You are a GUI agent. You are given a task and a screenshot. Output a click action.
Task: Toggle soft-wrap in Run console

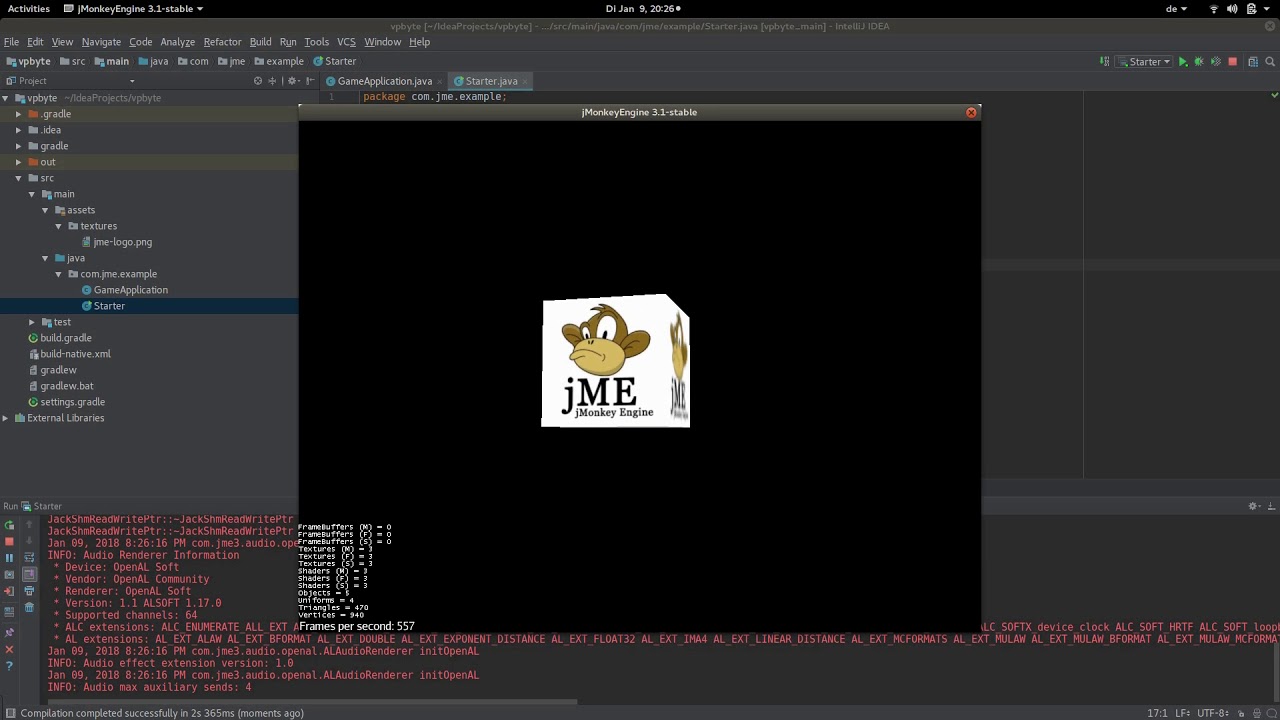click(29, 558)
